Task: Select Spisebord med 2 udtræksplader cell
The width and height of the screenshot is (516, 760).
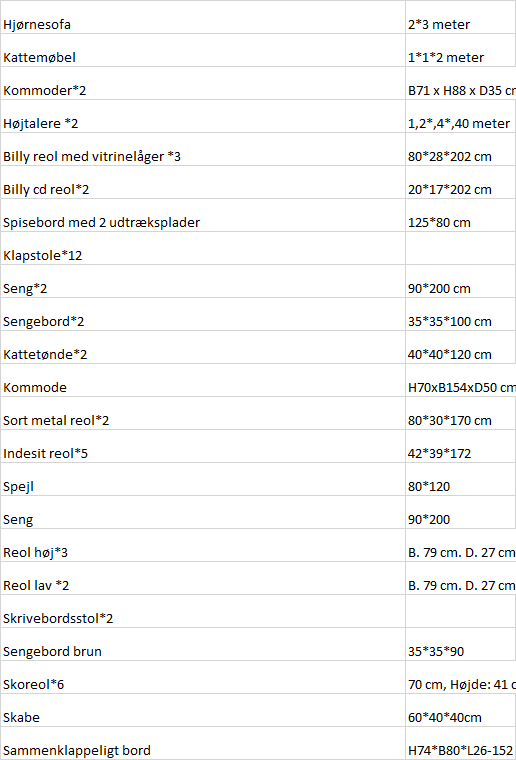Action: point(203,215)
